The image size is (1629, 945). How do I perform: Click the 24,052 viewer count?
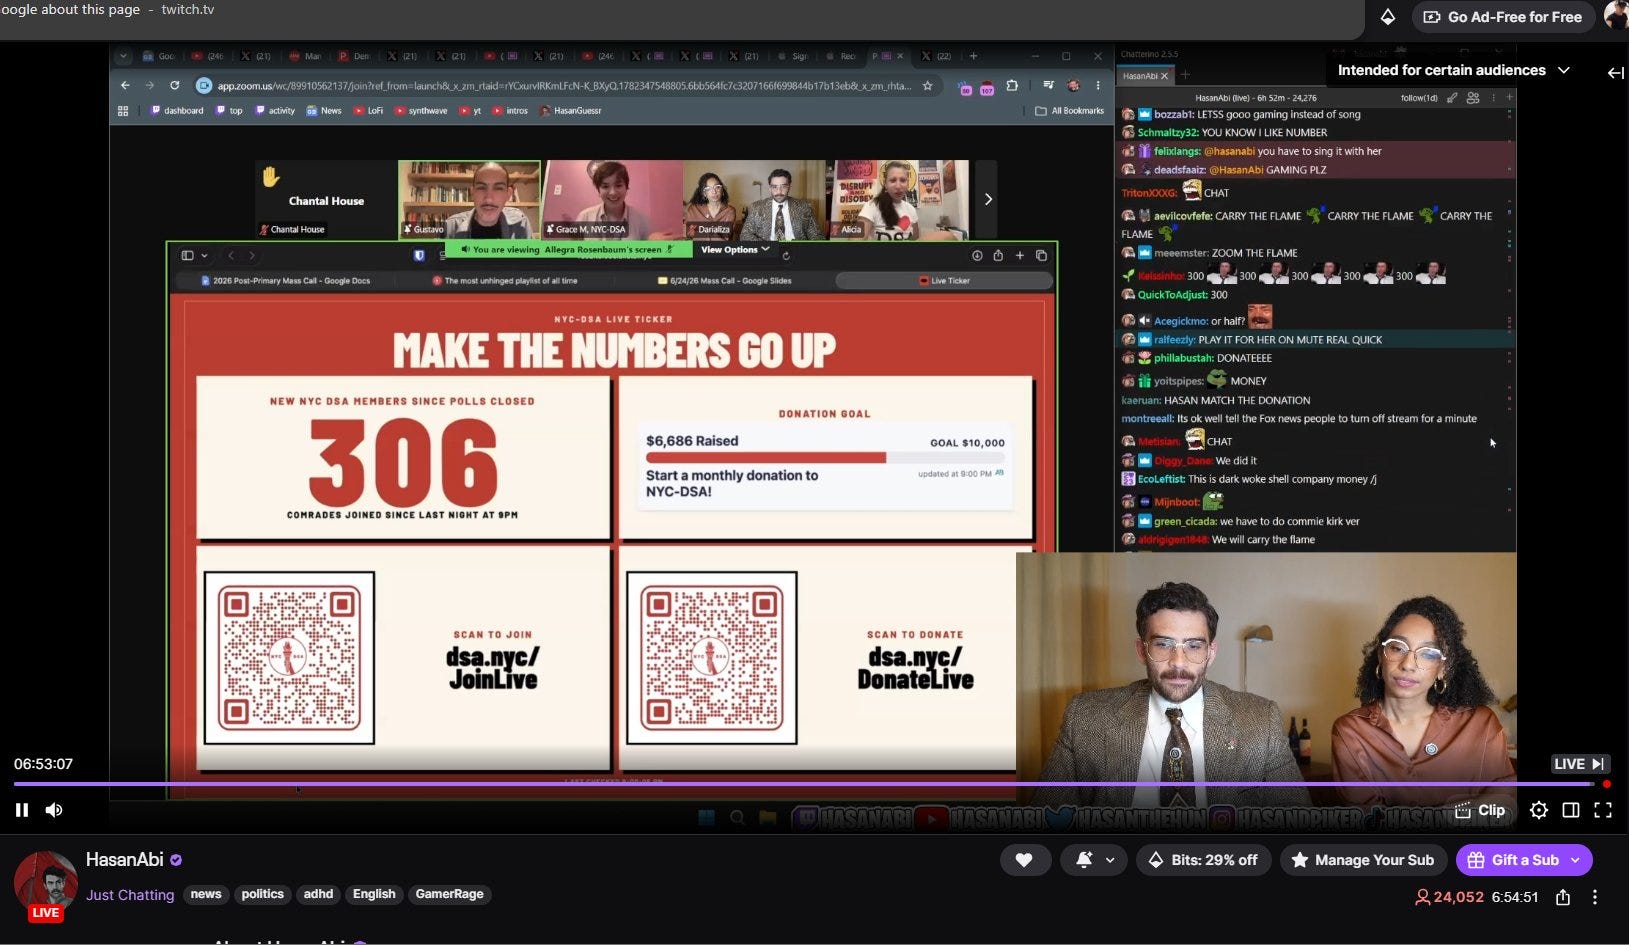(1449, 897)
